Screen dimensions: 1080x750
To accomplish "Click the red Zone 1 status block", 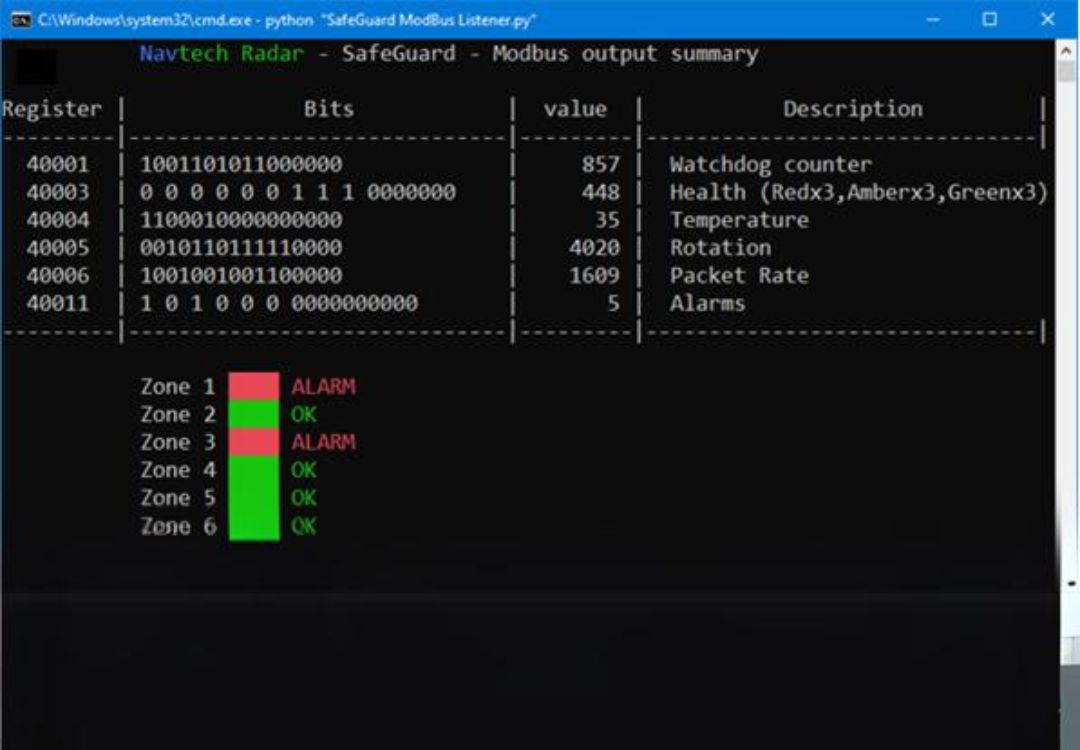I will (x=254, y=386).
